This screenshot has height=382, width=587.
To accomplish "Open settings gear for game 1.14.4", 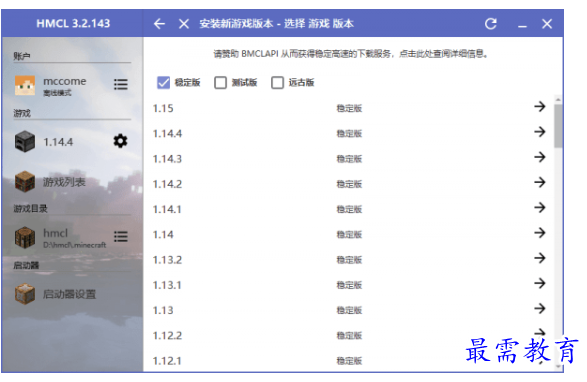I will coord(120,141).
